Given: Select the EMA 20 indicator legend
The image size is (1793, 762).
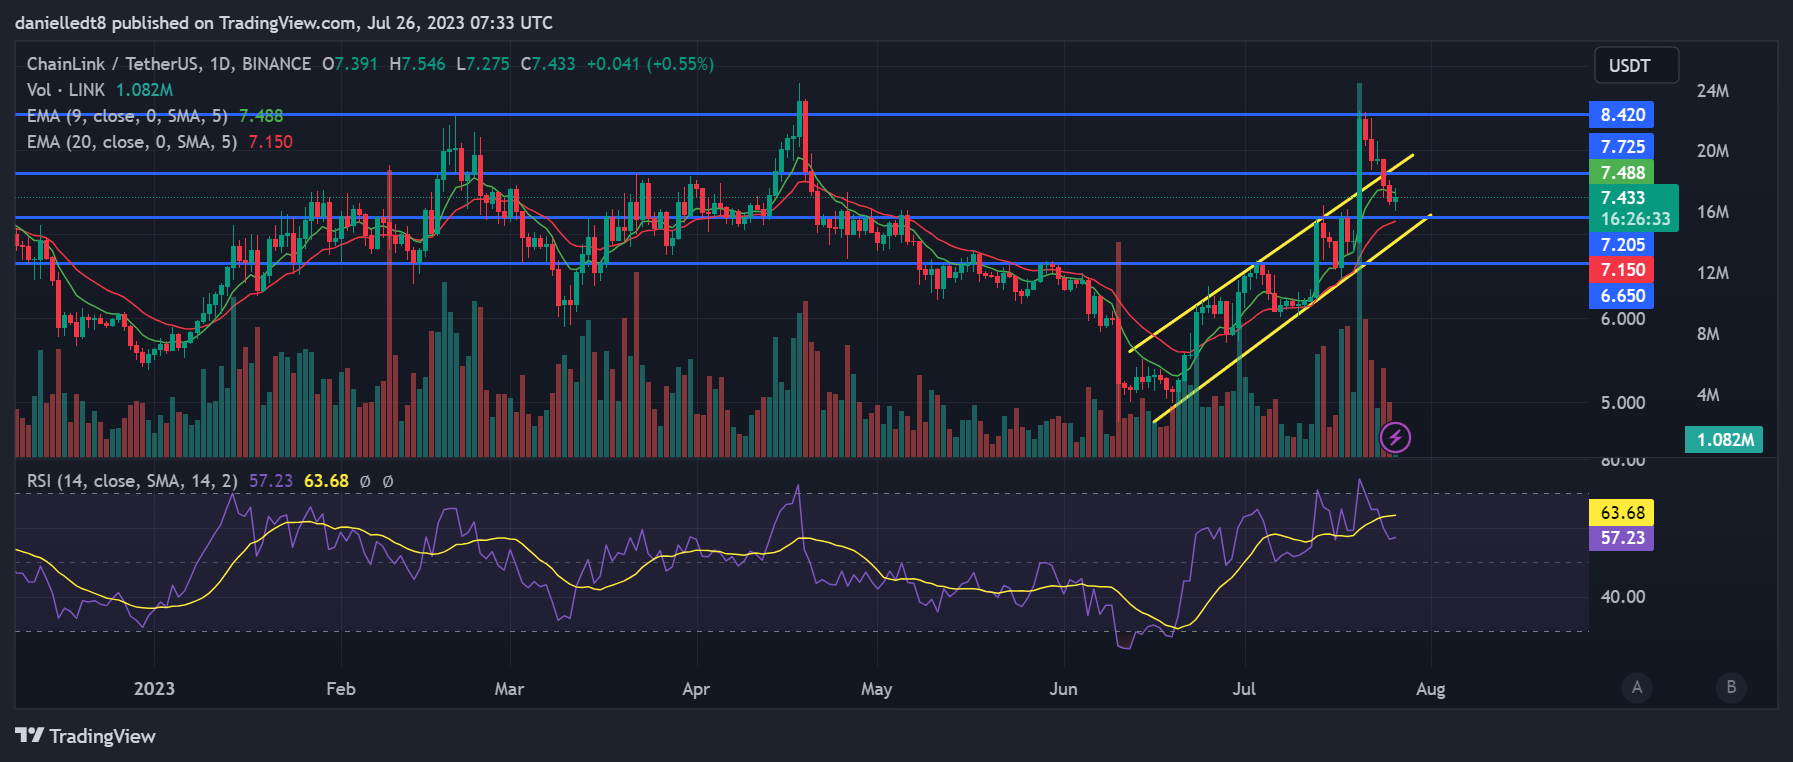Looking at the screenshot, I should pyautogui.click(x=160, y=142).
